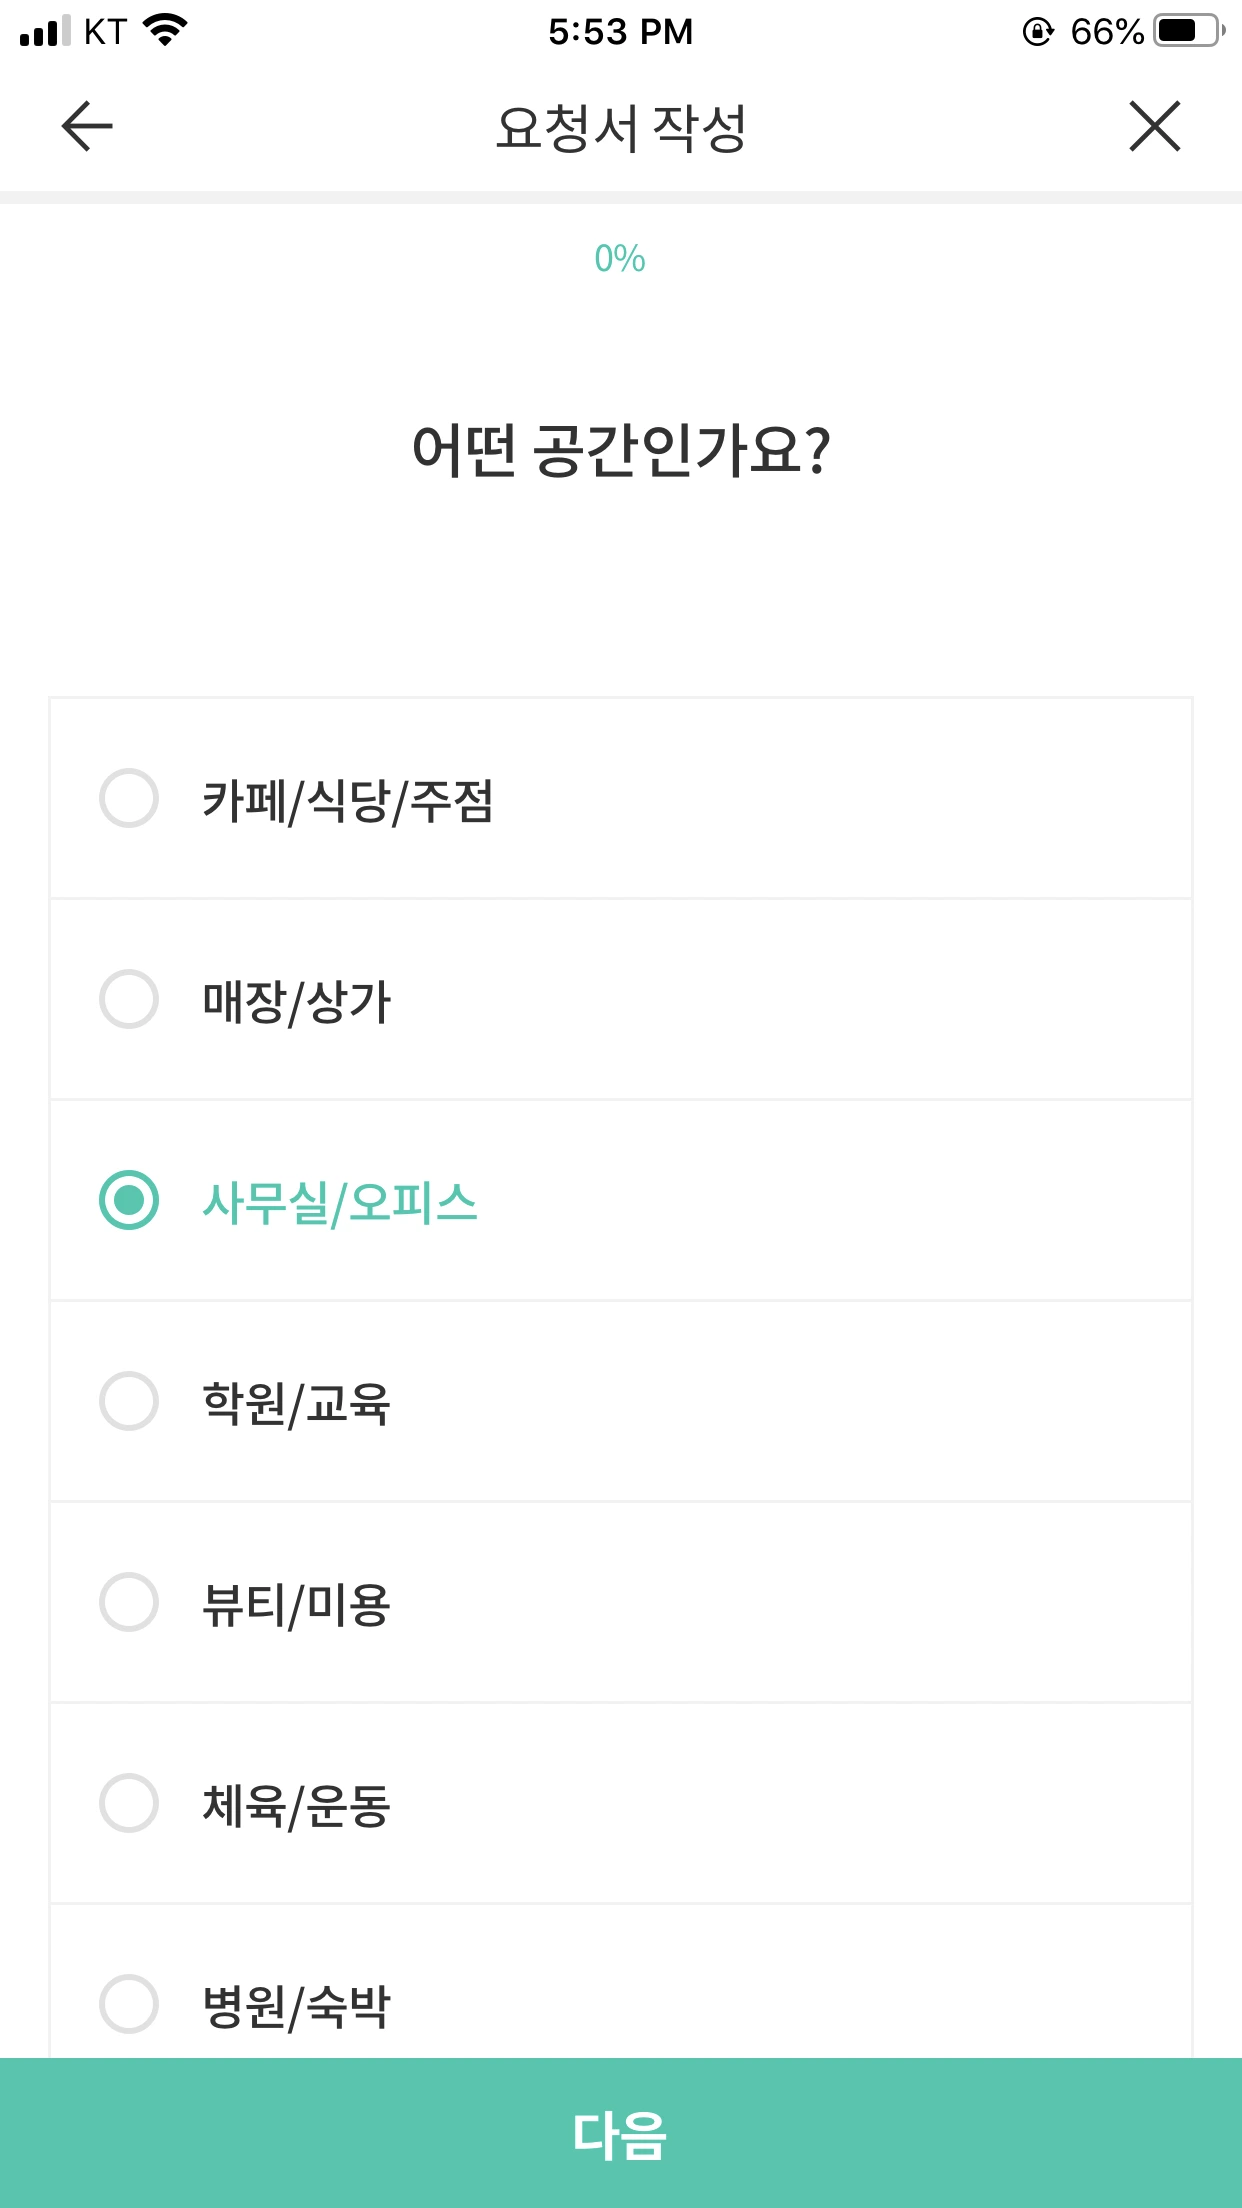Select the 뷰티/미용 radio button
The height and width of the screenshot is (2208, 1242).
tap(129, 1602)
